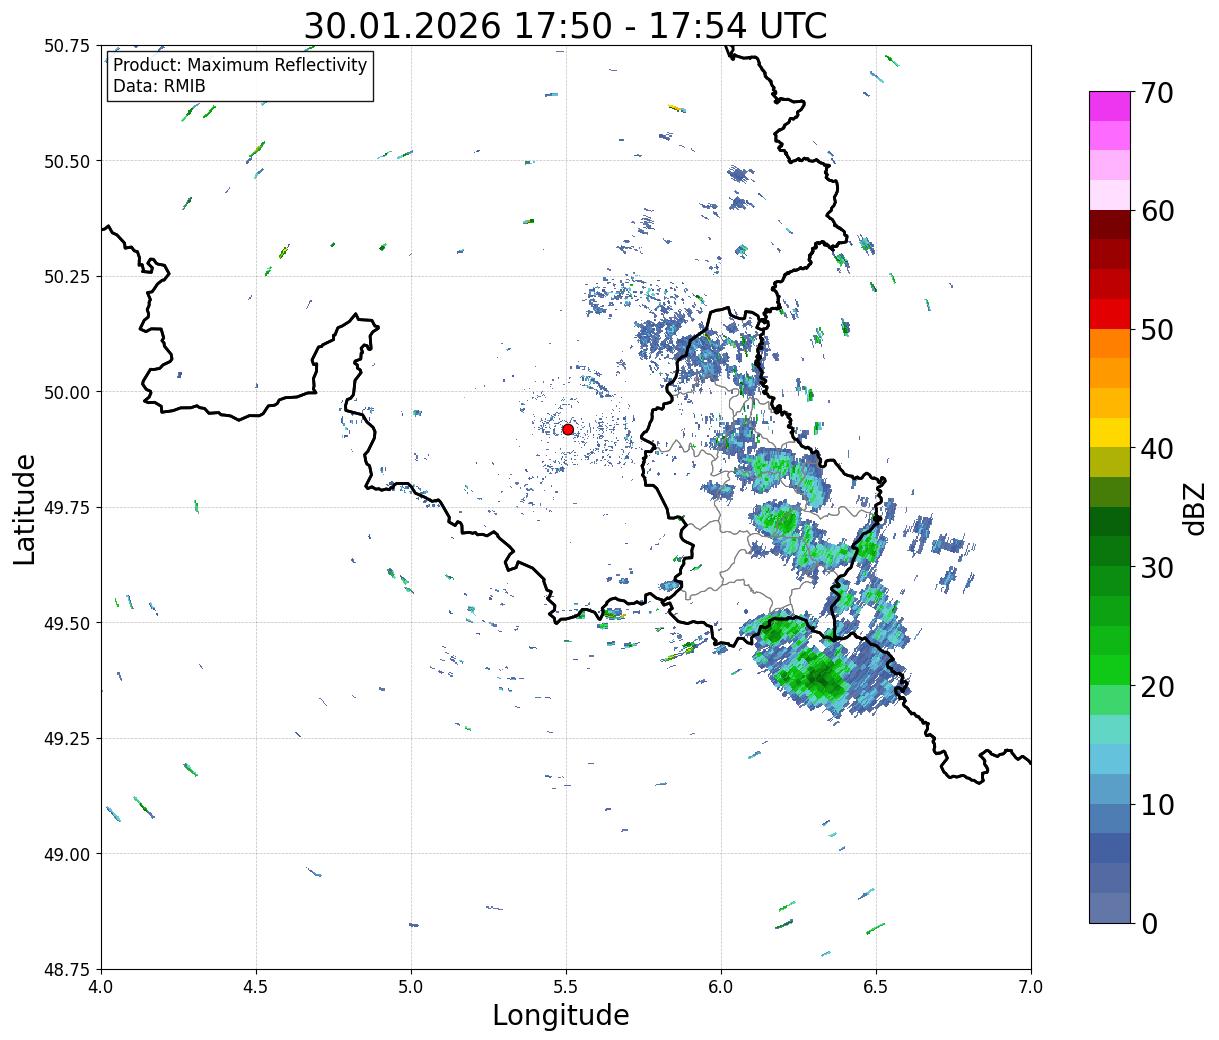Click the colorbar tick label 40

(x=1156, y=449)
